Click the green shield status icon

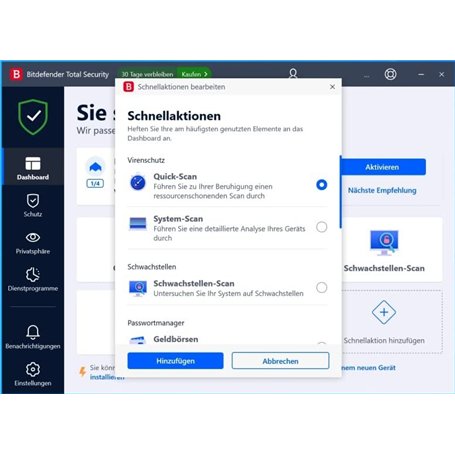point(33,117)
